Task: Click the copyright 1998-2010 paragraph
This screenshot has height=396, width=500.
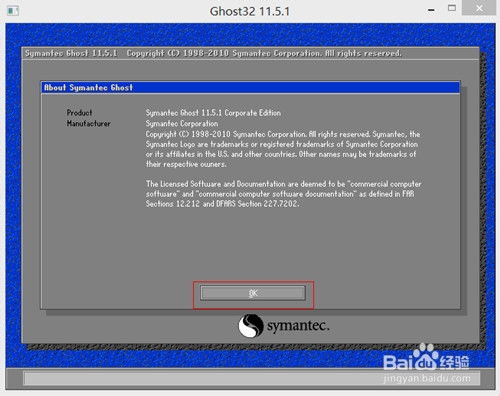Action: pyautogui.click(x=283, y=149)
